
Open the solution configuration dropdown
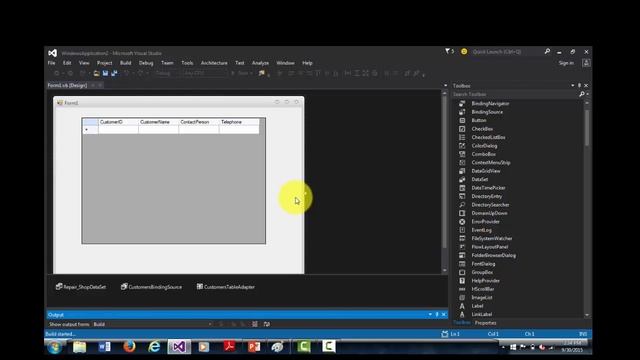tap(167, 73)
